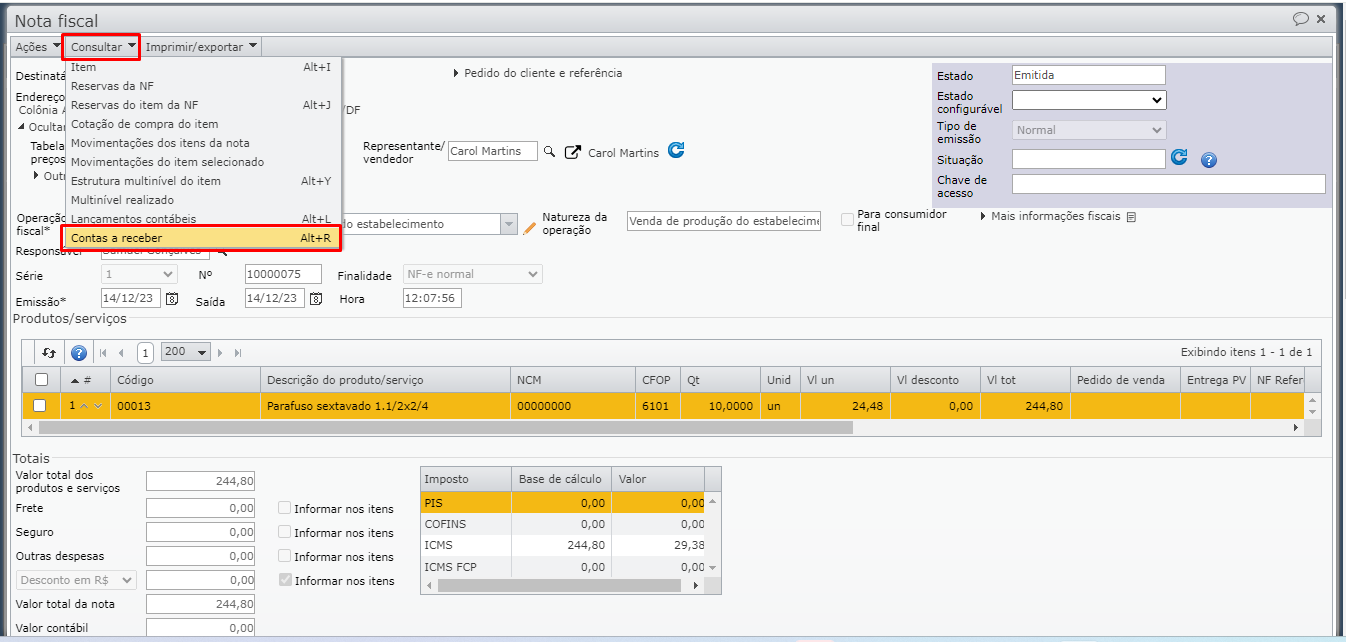
Task: Tick the Para consumidor final checkbox
Action: (x=848, y=220)
